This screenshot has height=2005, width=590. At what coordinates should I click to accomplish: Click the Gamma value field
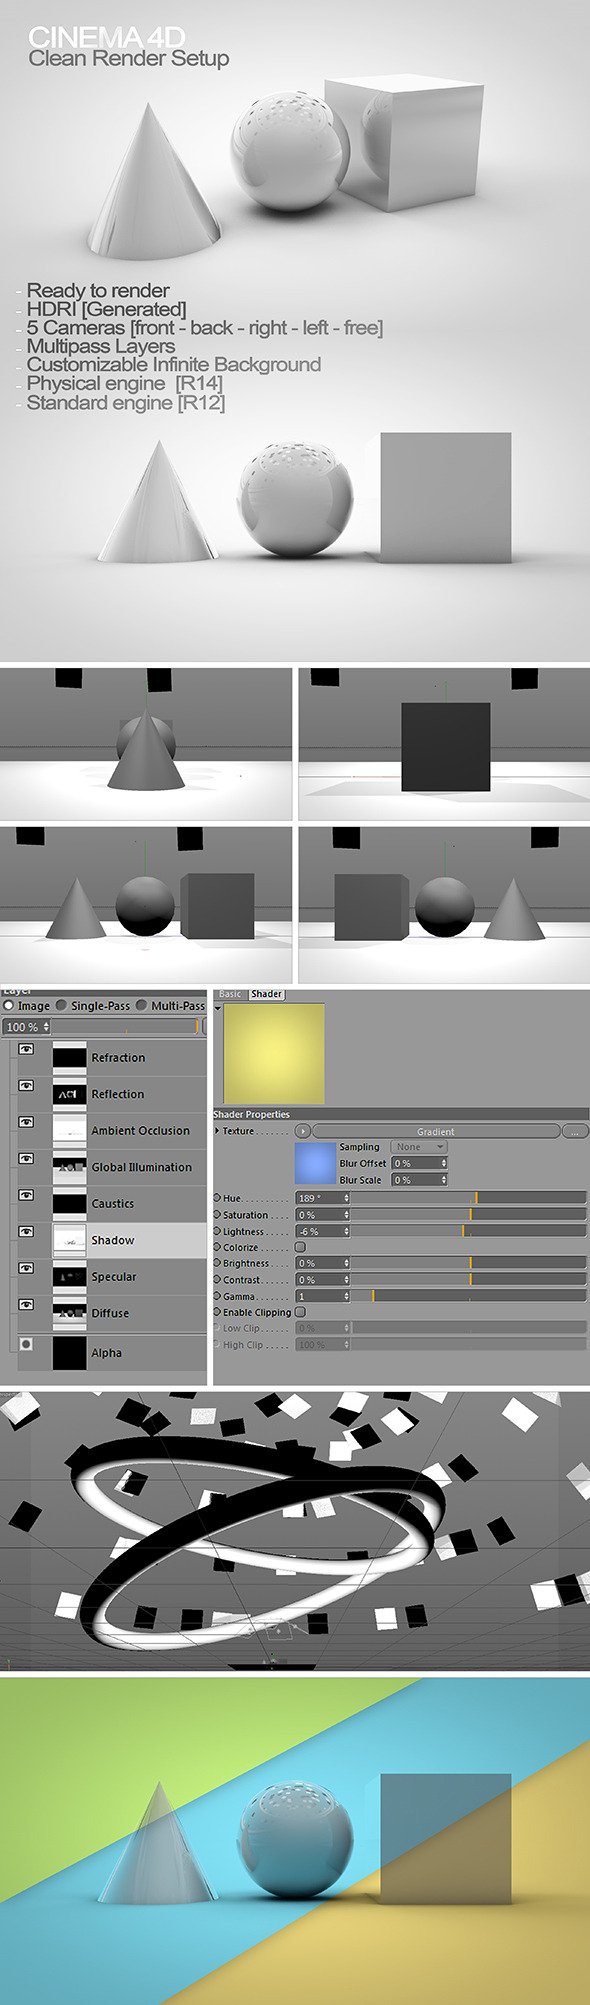pyautogui.click(x=320, y=1296)
